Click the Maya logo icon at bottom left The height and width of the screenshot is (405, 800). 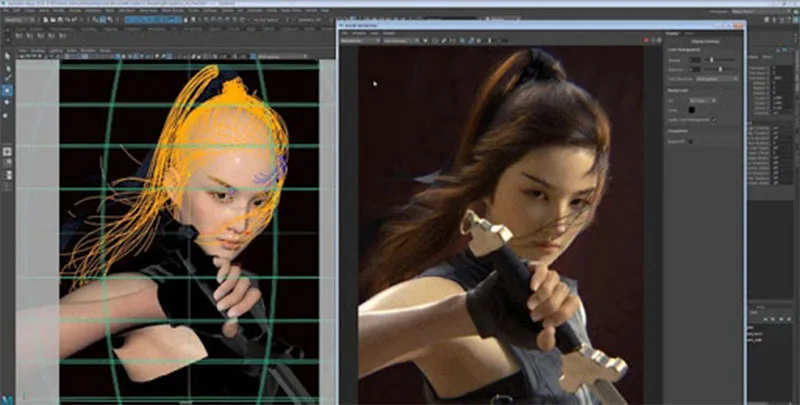click(7, 399)
